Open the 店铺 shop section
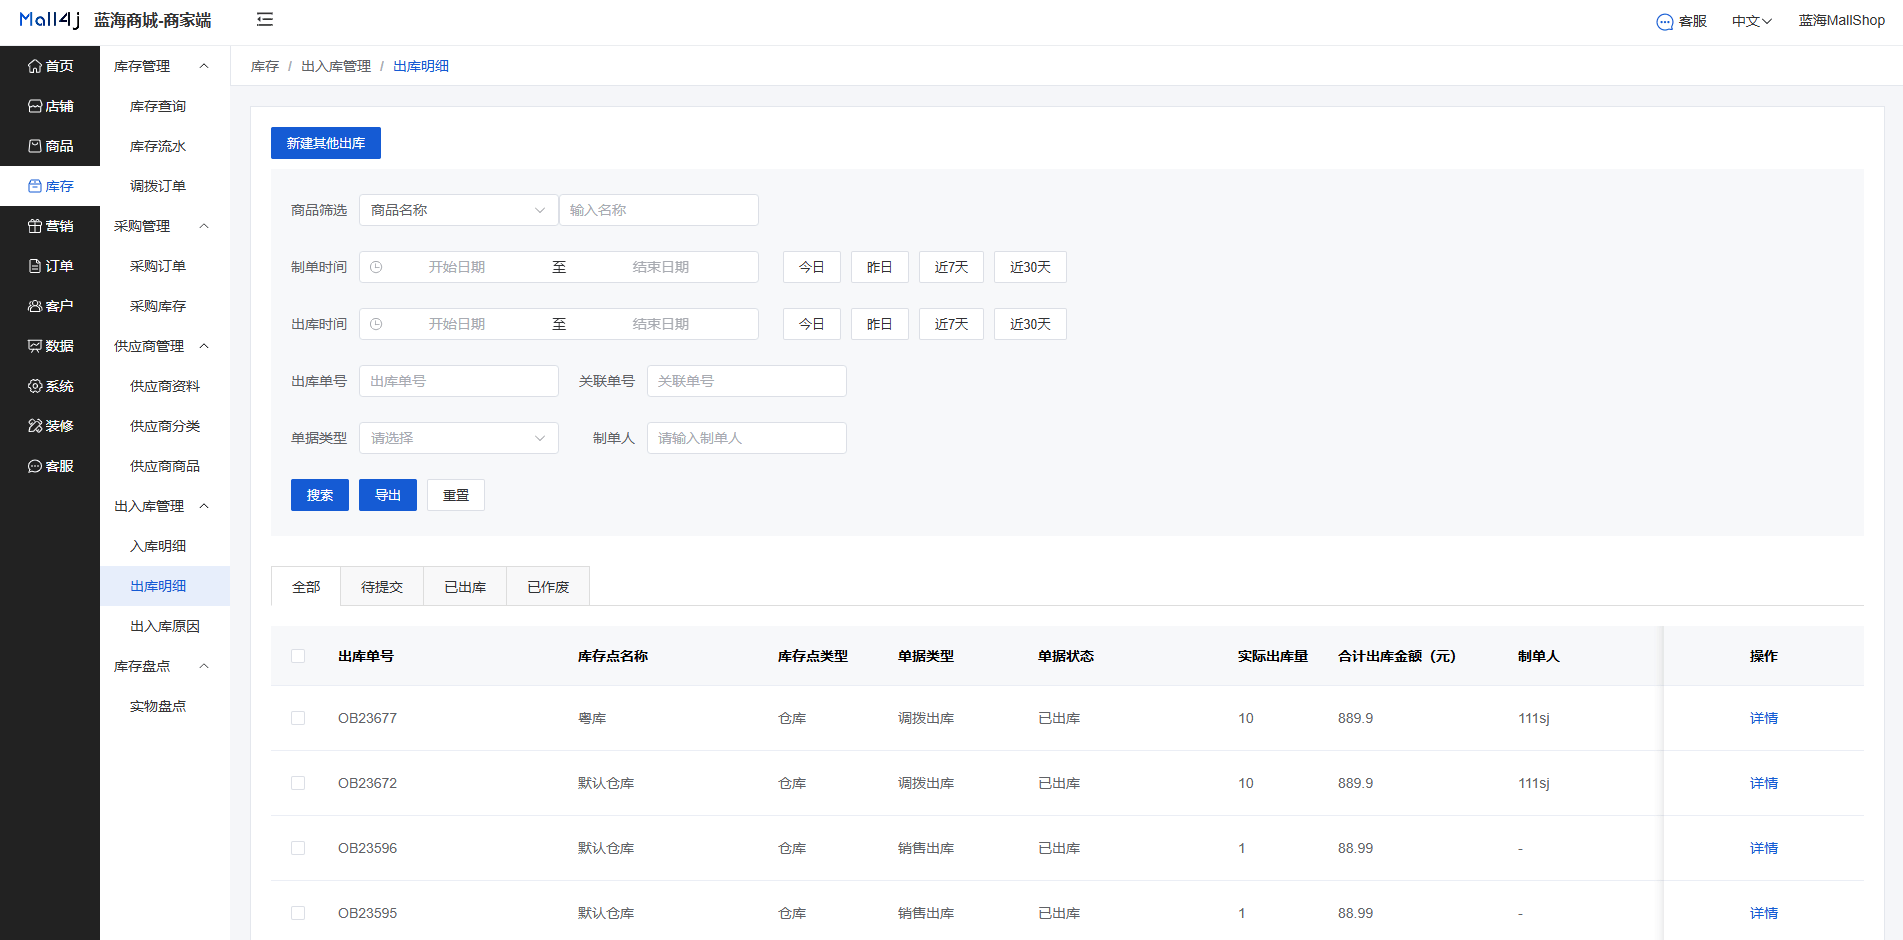The image size is (1903, 940). coord(50,106)
